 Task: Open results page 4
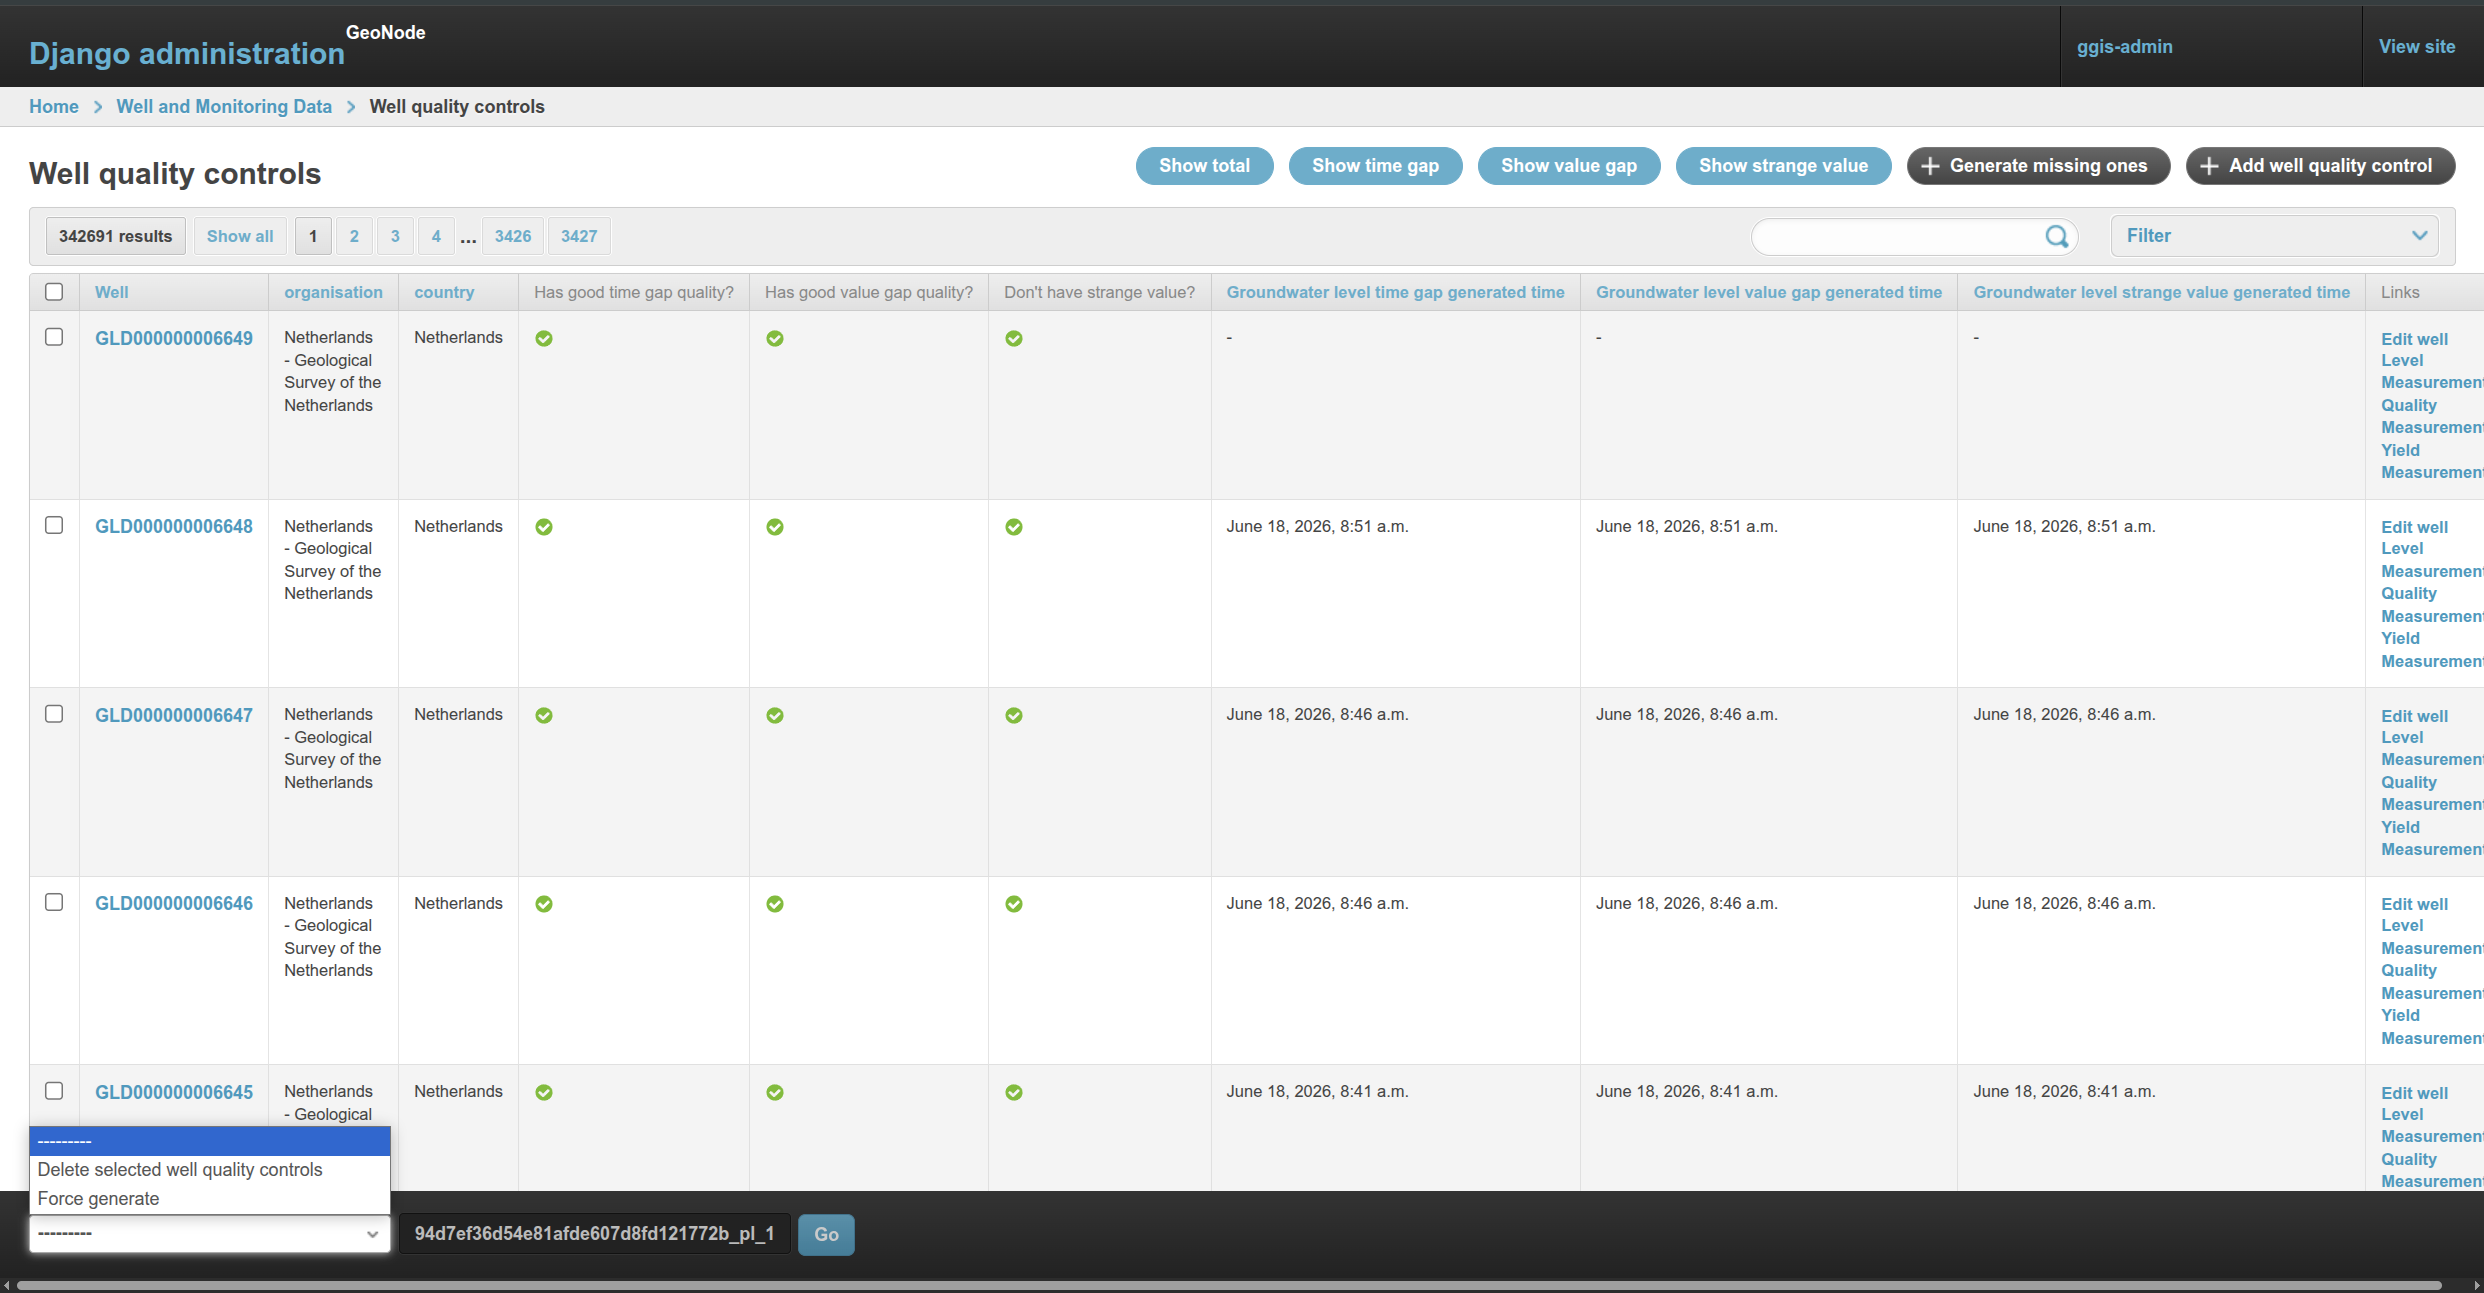click(436, 236)
